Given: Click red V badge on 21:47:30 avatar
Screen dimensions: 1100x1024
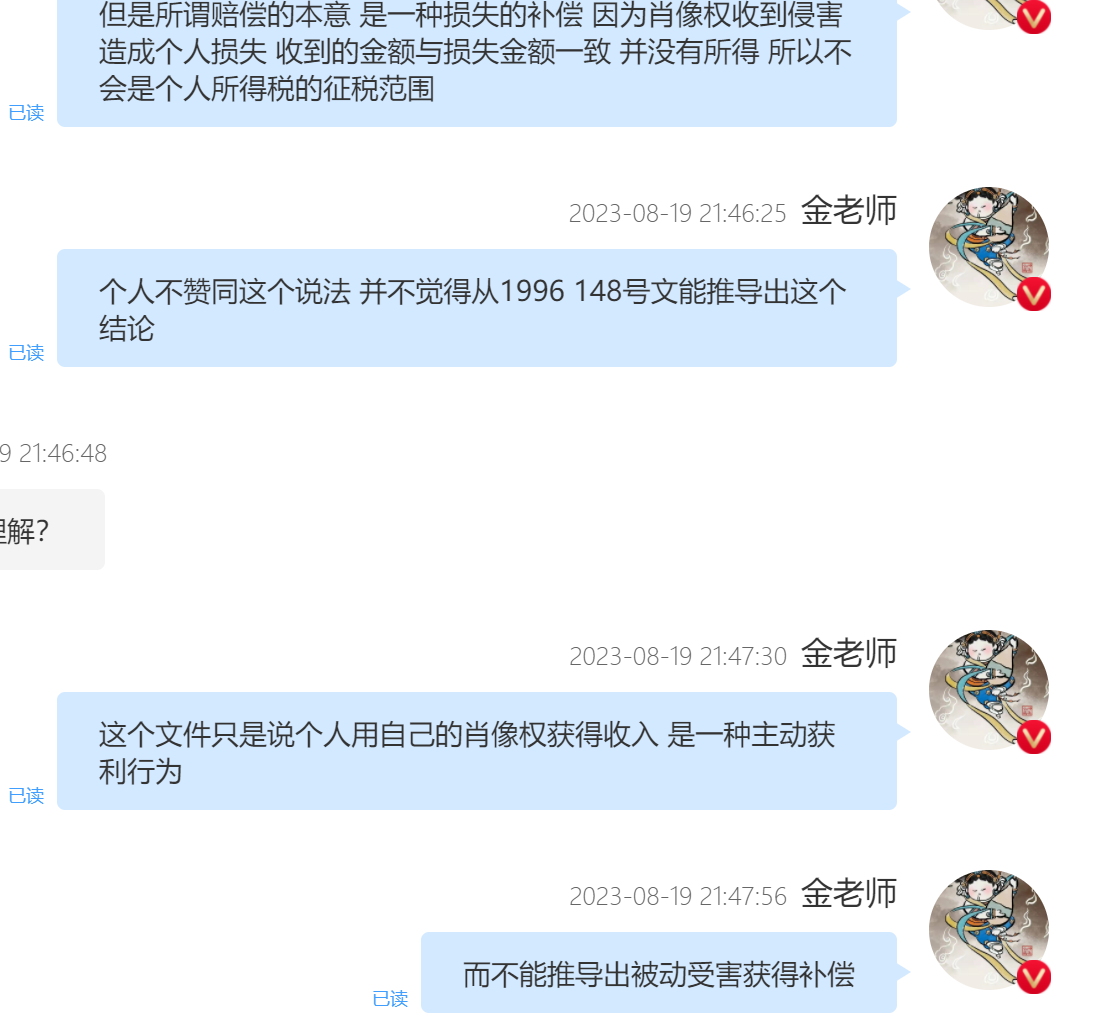Looking at the screenshot, I should (x=1034, y=737).
